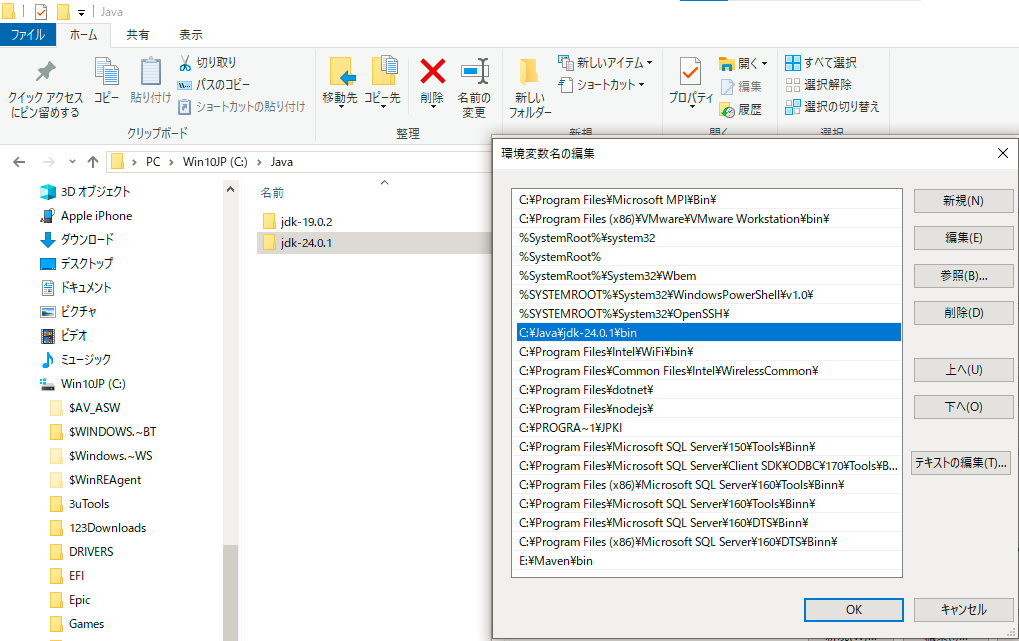1019x641 pixels.
Task: Copy path using パスのコピー
Action: click(x=214, y=85)
